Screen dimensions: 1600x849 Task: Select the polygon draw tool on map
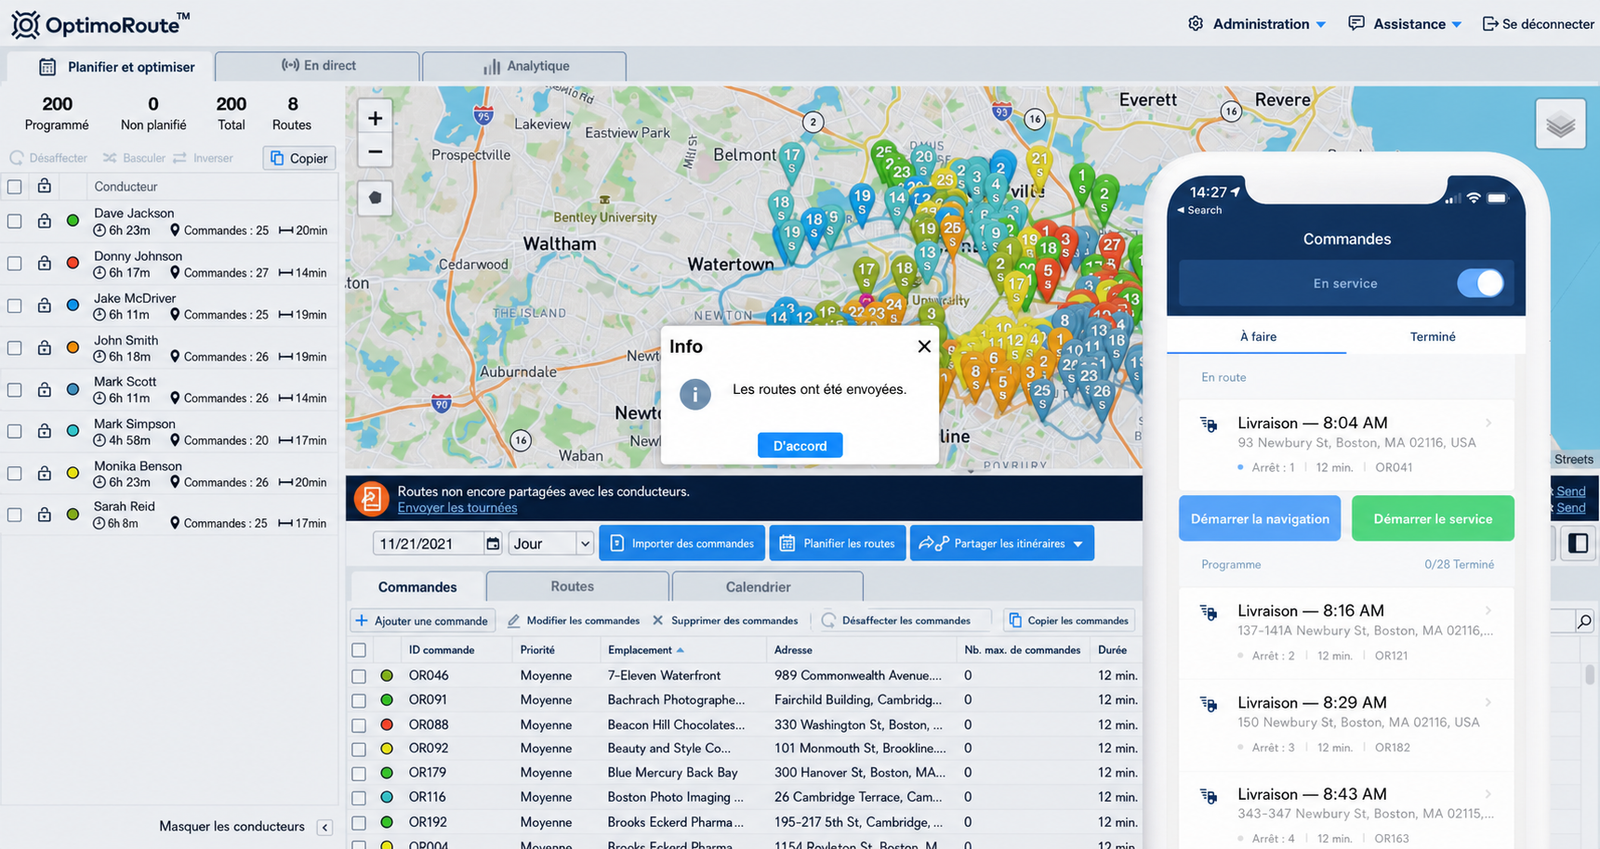[375, 198]
